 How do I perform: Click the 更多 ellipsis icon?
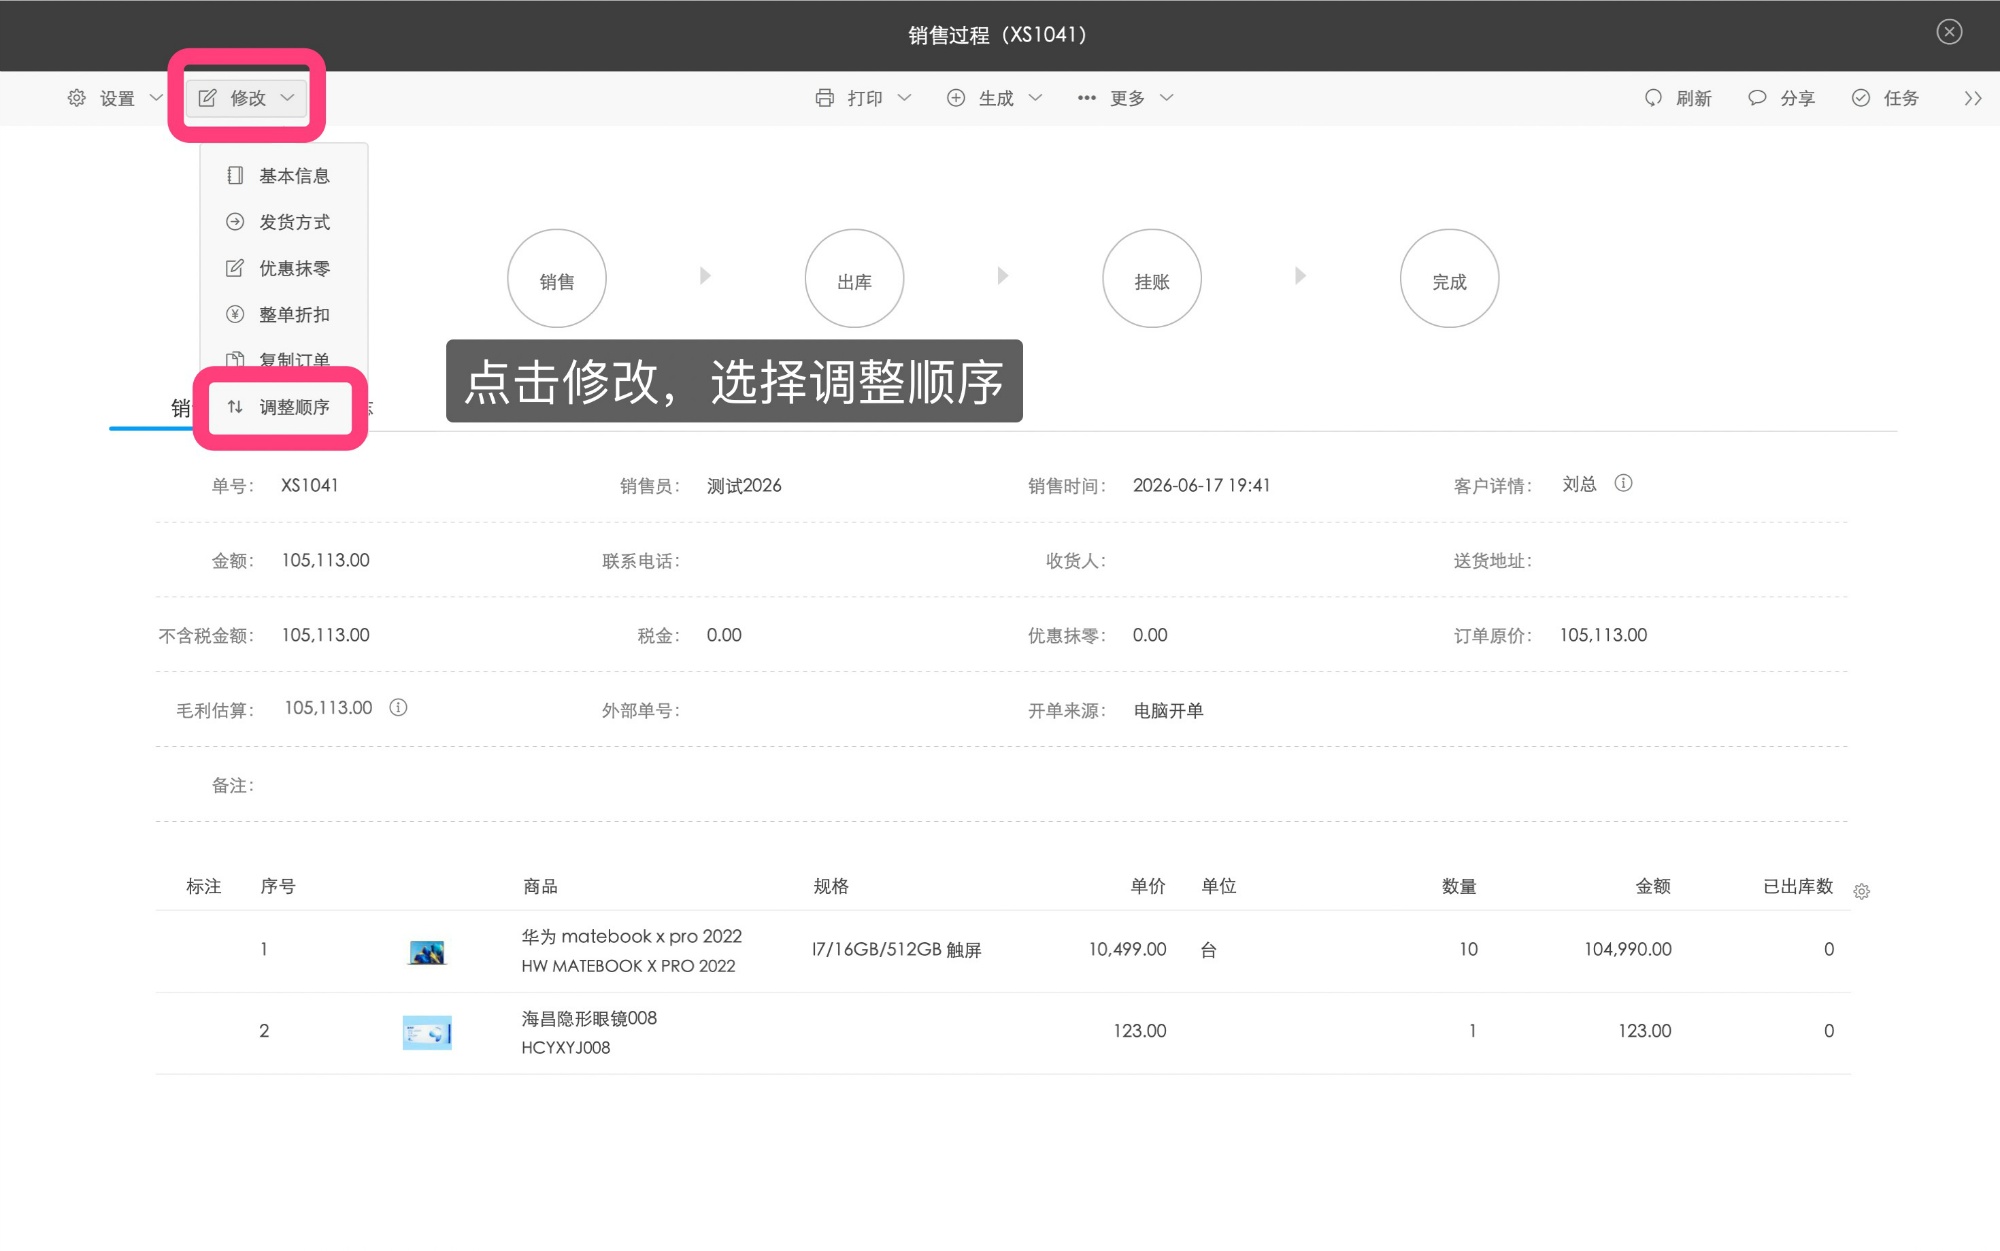coord(1087,98)
